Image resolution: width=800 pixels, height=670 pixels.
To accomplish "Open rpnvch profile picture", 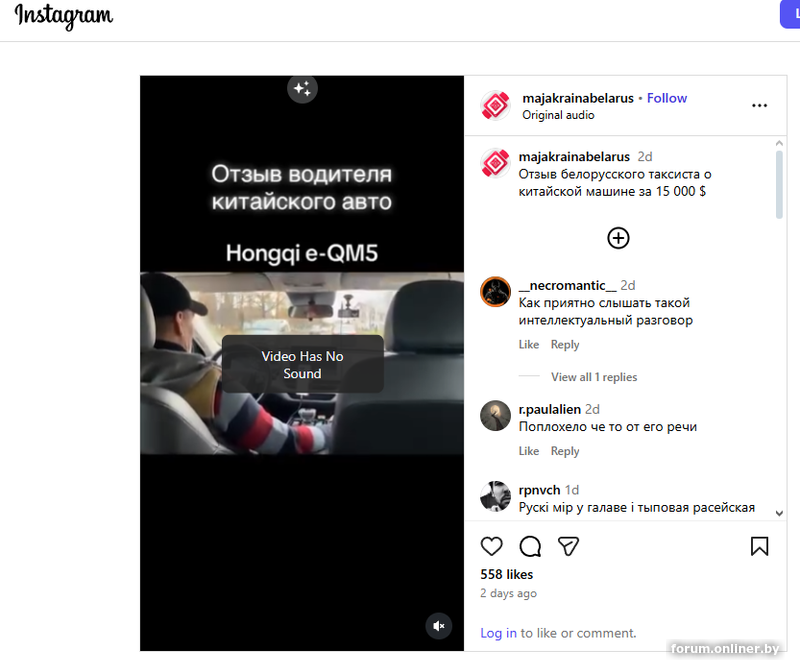I will (495, 496).
